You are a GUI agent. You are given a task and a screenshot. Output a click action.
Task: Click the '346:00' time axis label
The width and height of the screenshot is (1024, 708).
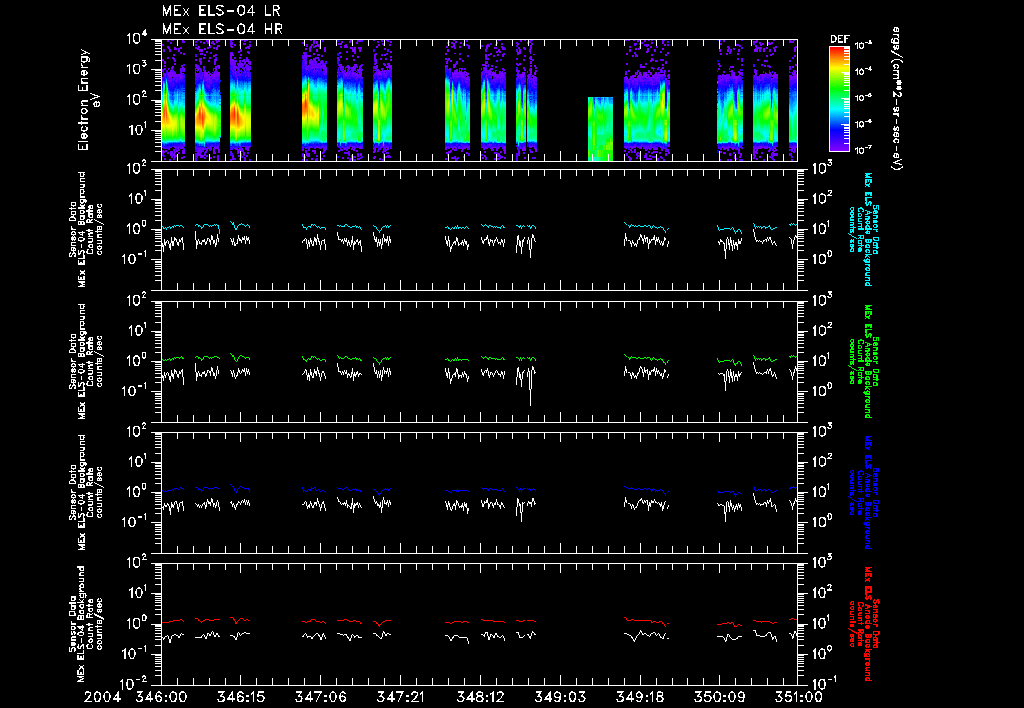[x=161, y=697]
